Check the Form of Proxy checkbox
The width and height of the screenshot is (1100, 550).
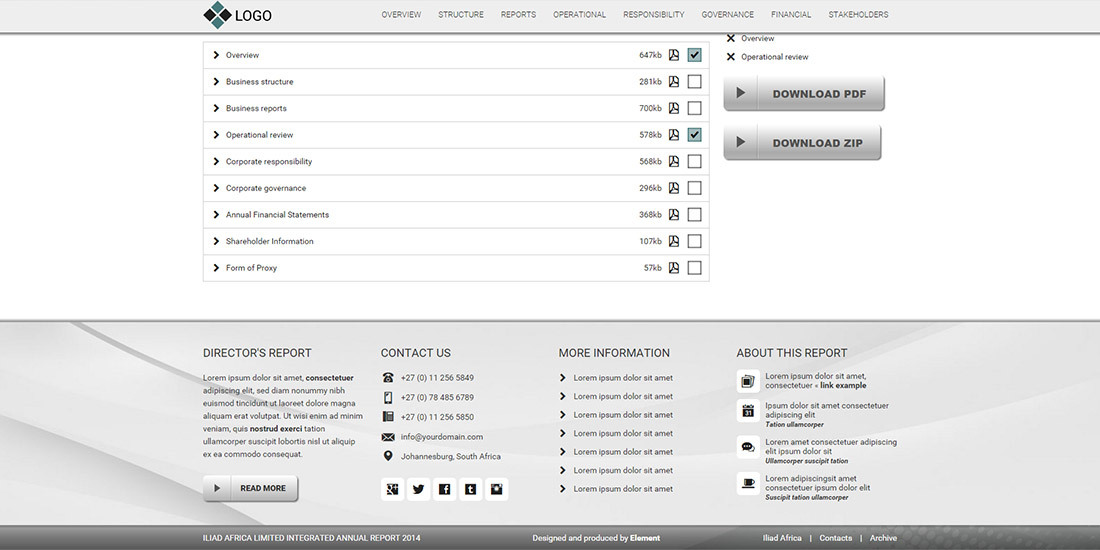click(x=695, y=268)
